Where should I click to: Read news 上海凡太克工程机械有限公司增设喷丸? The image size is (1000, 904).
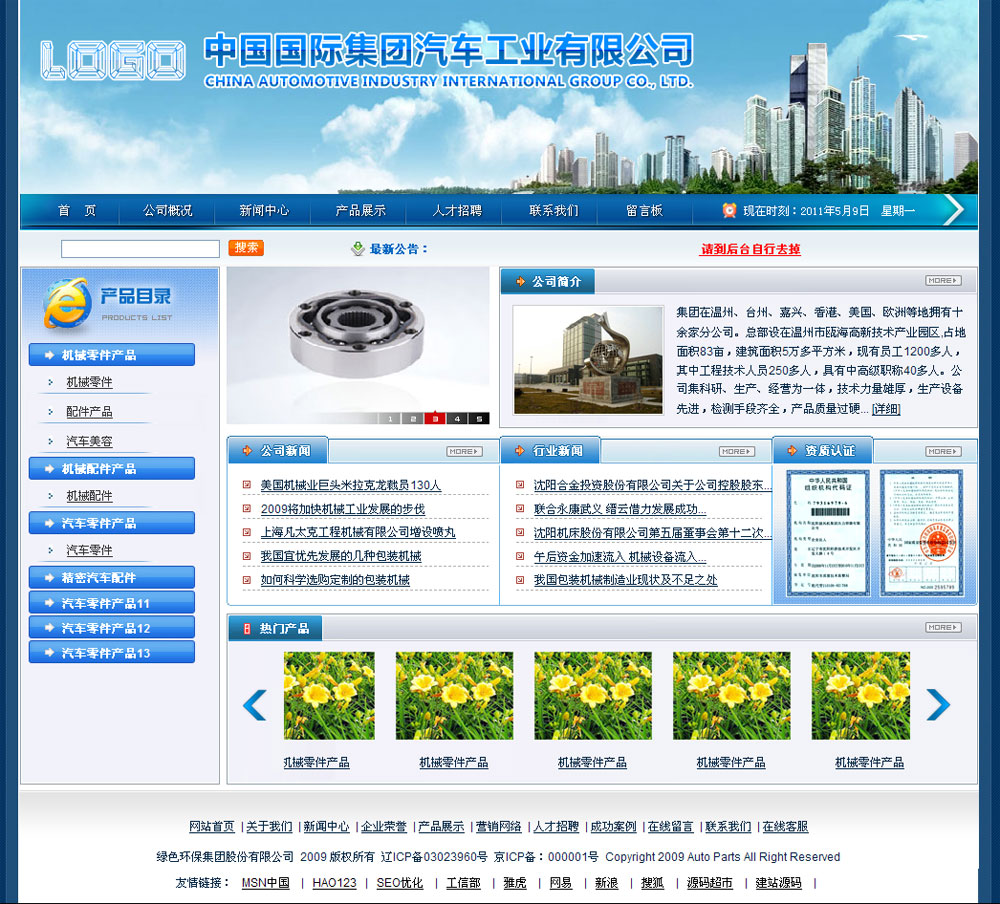[358, 532]
